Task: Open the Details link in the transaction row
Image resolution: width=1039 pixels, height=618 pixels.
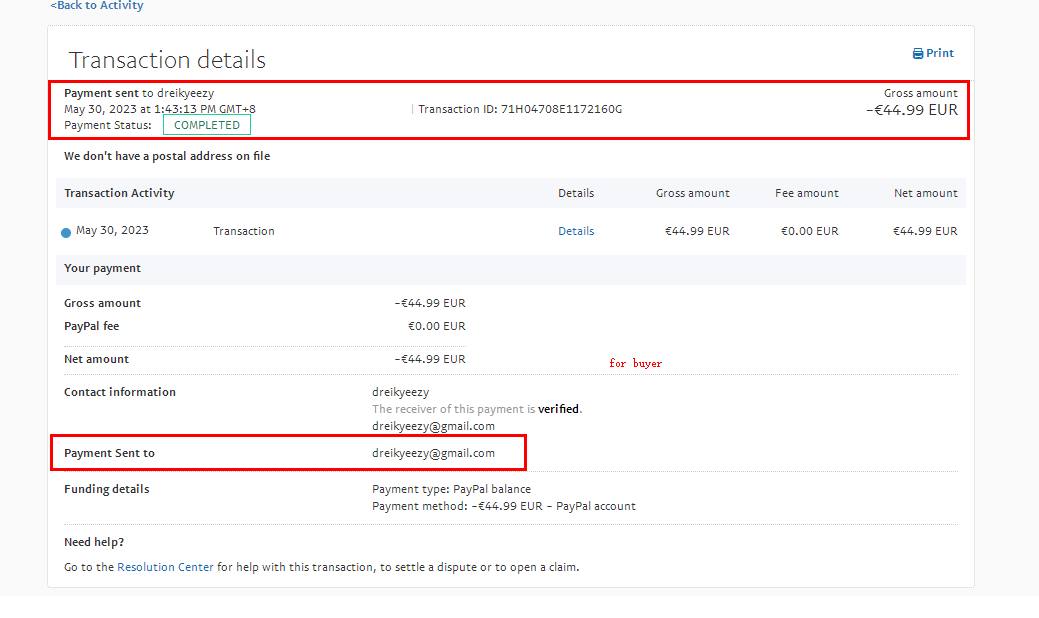Action: 576,231
